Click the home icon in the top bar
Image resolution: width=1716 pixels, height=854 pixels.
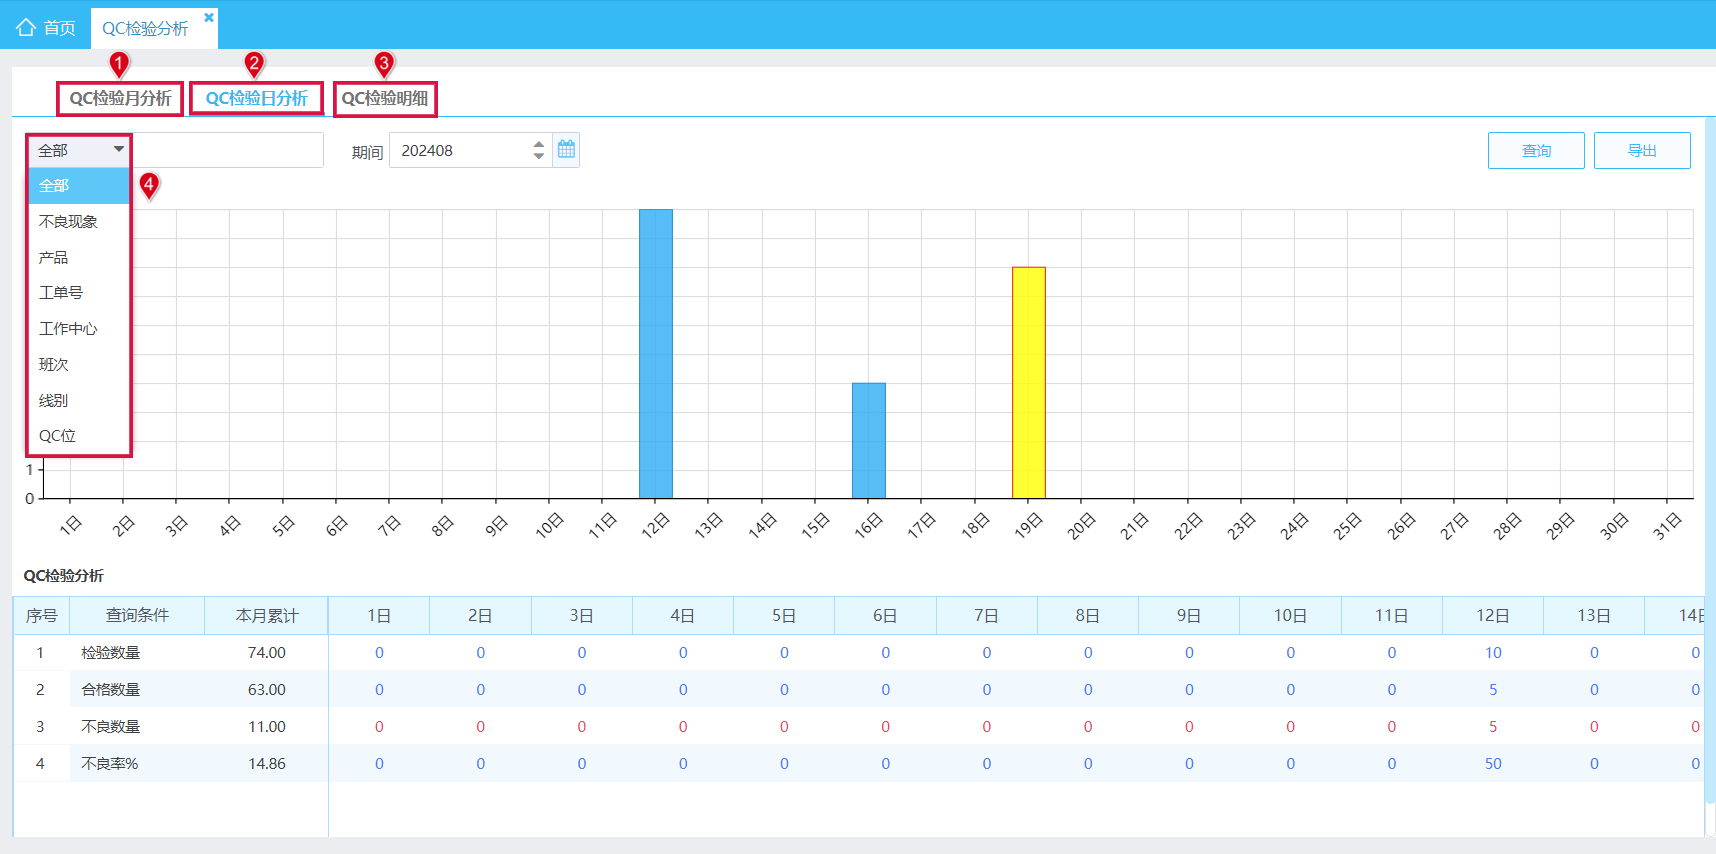26,27
